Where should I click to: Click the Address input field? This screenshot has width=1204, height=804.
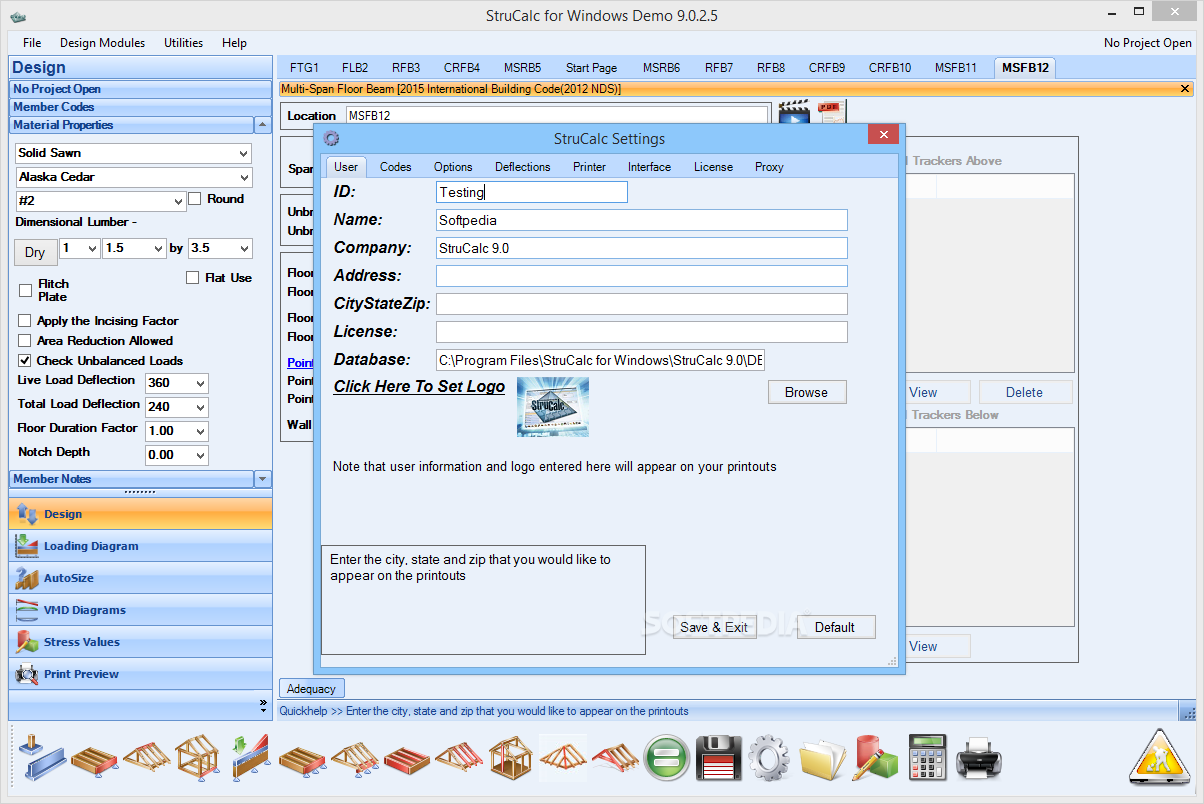click(x=642, y=276)
